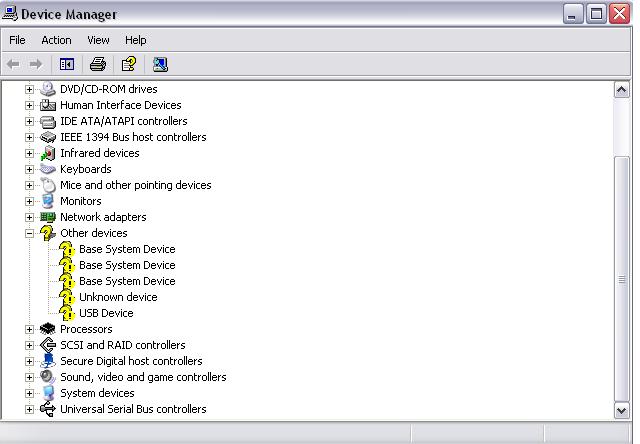
Task: Expand the Human Interface Devices node
Action: pyautogui.click(x=29, y=105)
